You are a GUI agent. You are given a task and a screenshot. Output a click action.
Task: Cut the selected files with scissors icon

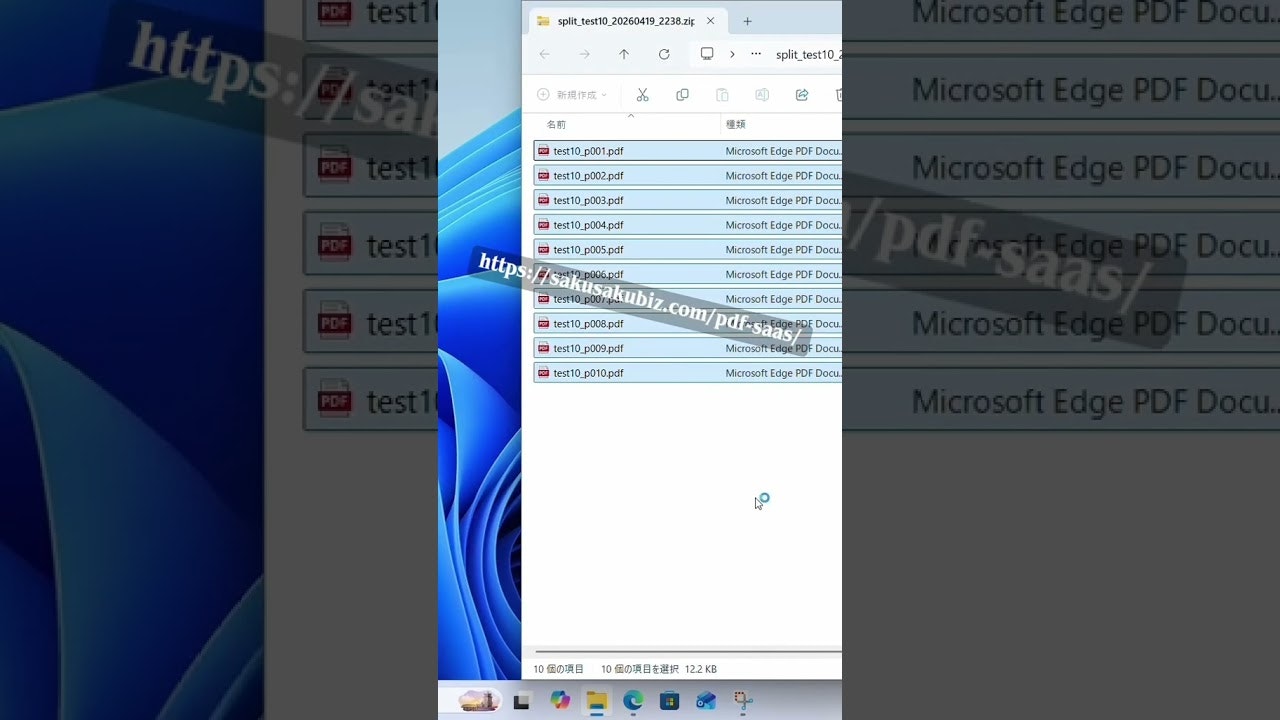(643, 95)
